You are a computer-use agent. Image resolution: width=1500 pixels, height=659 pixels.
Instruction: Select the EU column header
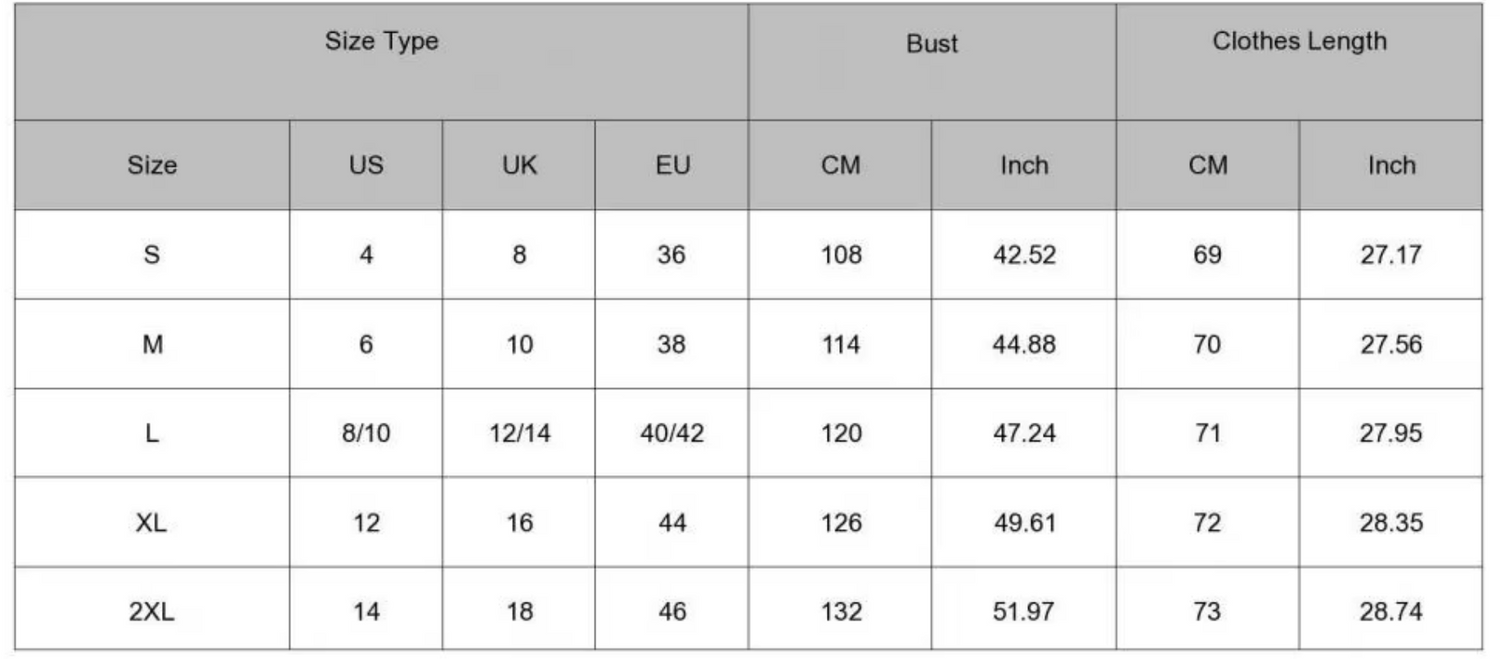pos(672,165)
